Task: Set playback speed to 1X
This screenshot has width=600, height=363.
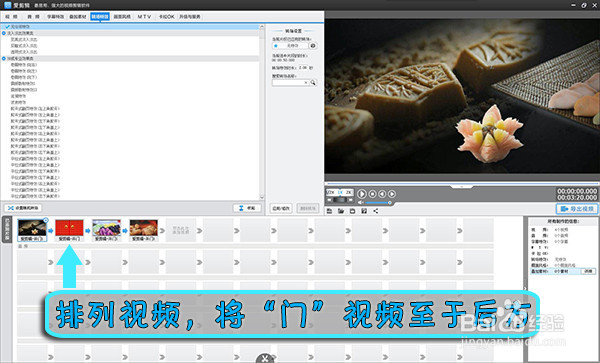Action: [340, 192]
